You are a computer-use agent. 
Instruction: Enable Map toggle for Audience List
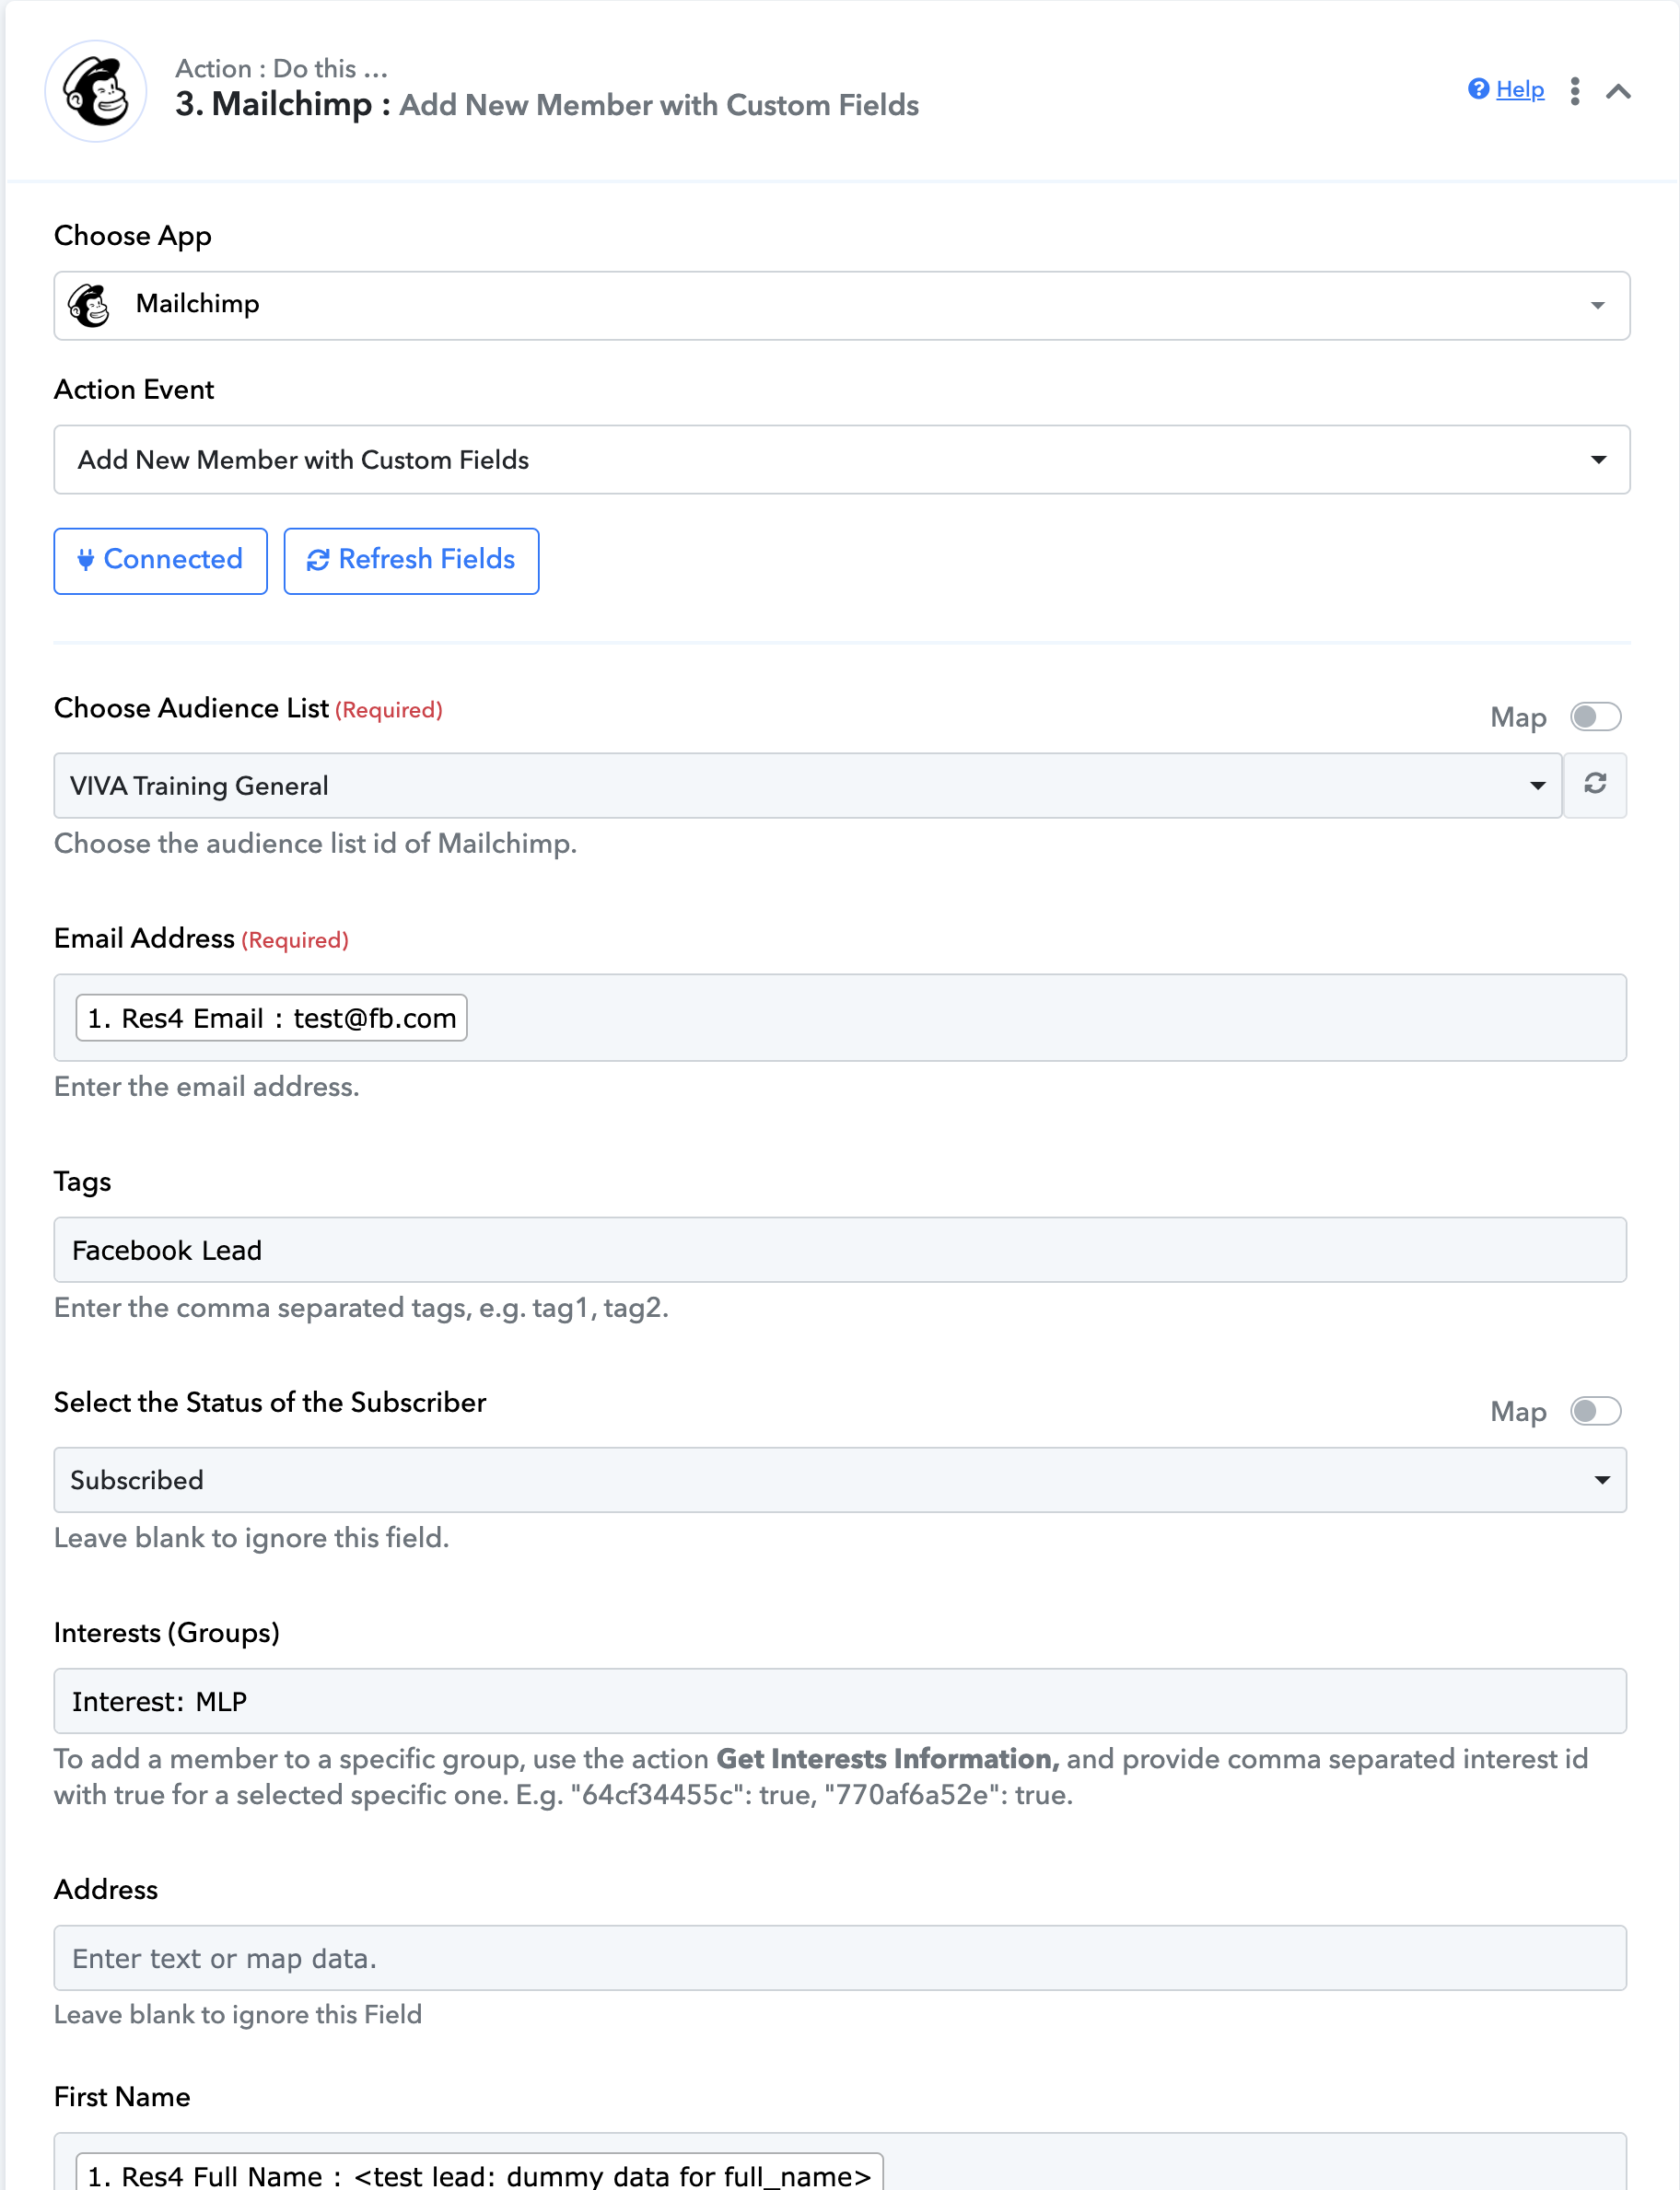coord(1595,717)
